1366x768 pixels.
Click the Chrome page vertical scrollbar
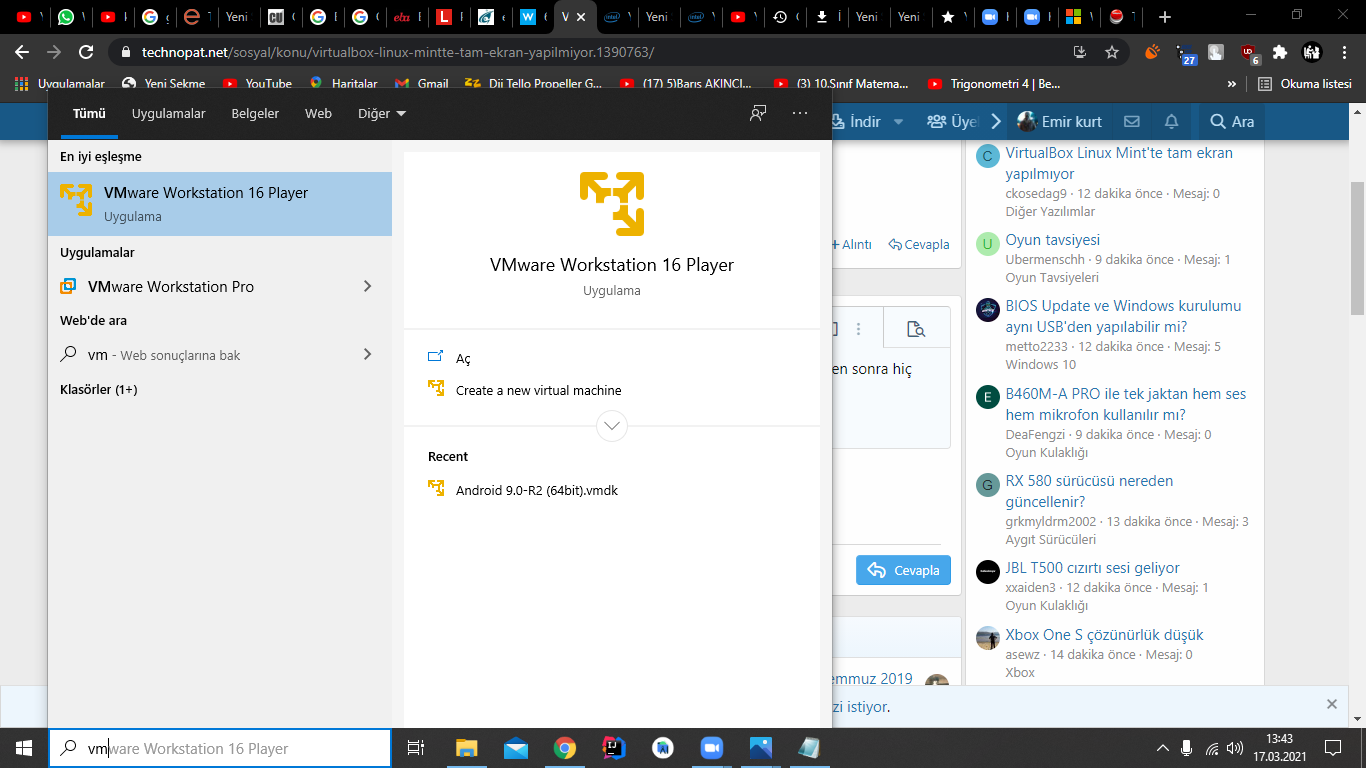click(1357, 250)
